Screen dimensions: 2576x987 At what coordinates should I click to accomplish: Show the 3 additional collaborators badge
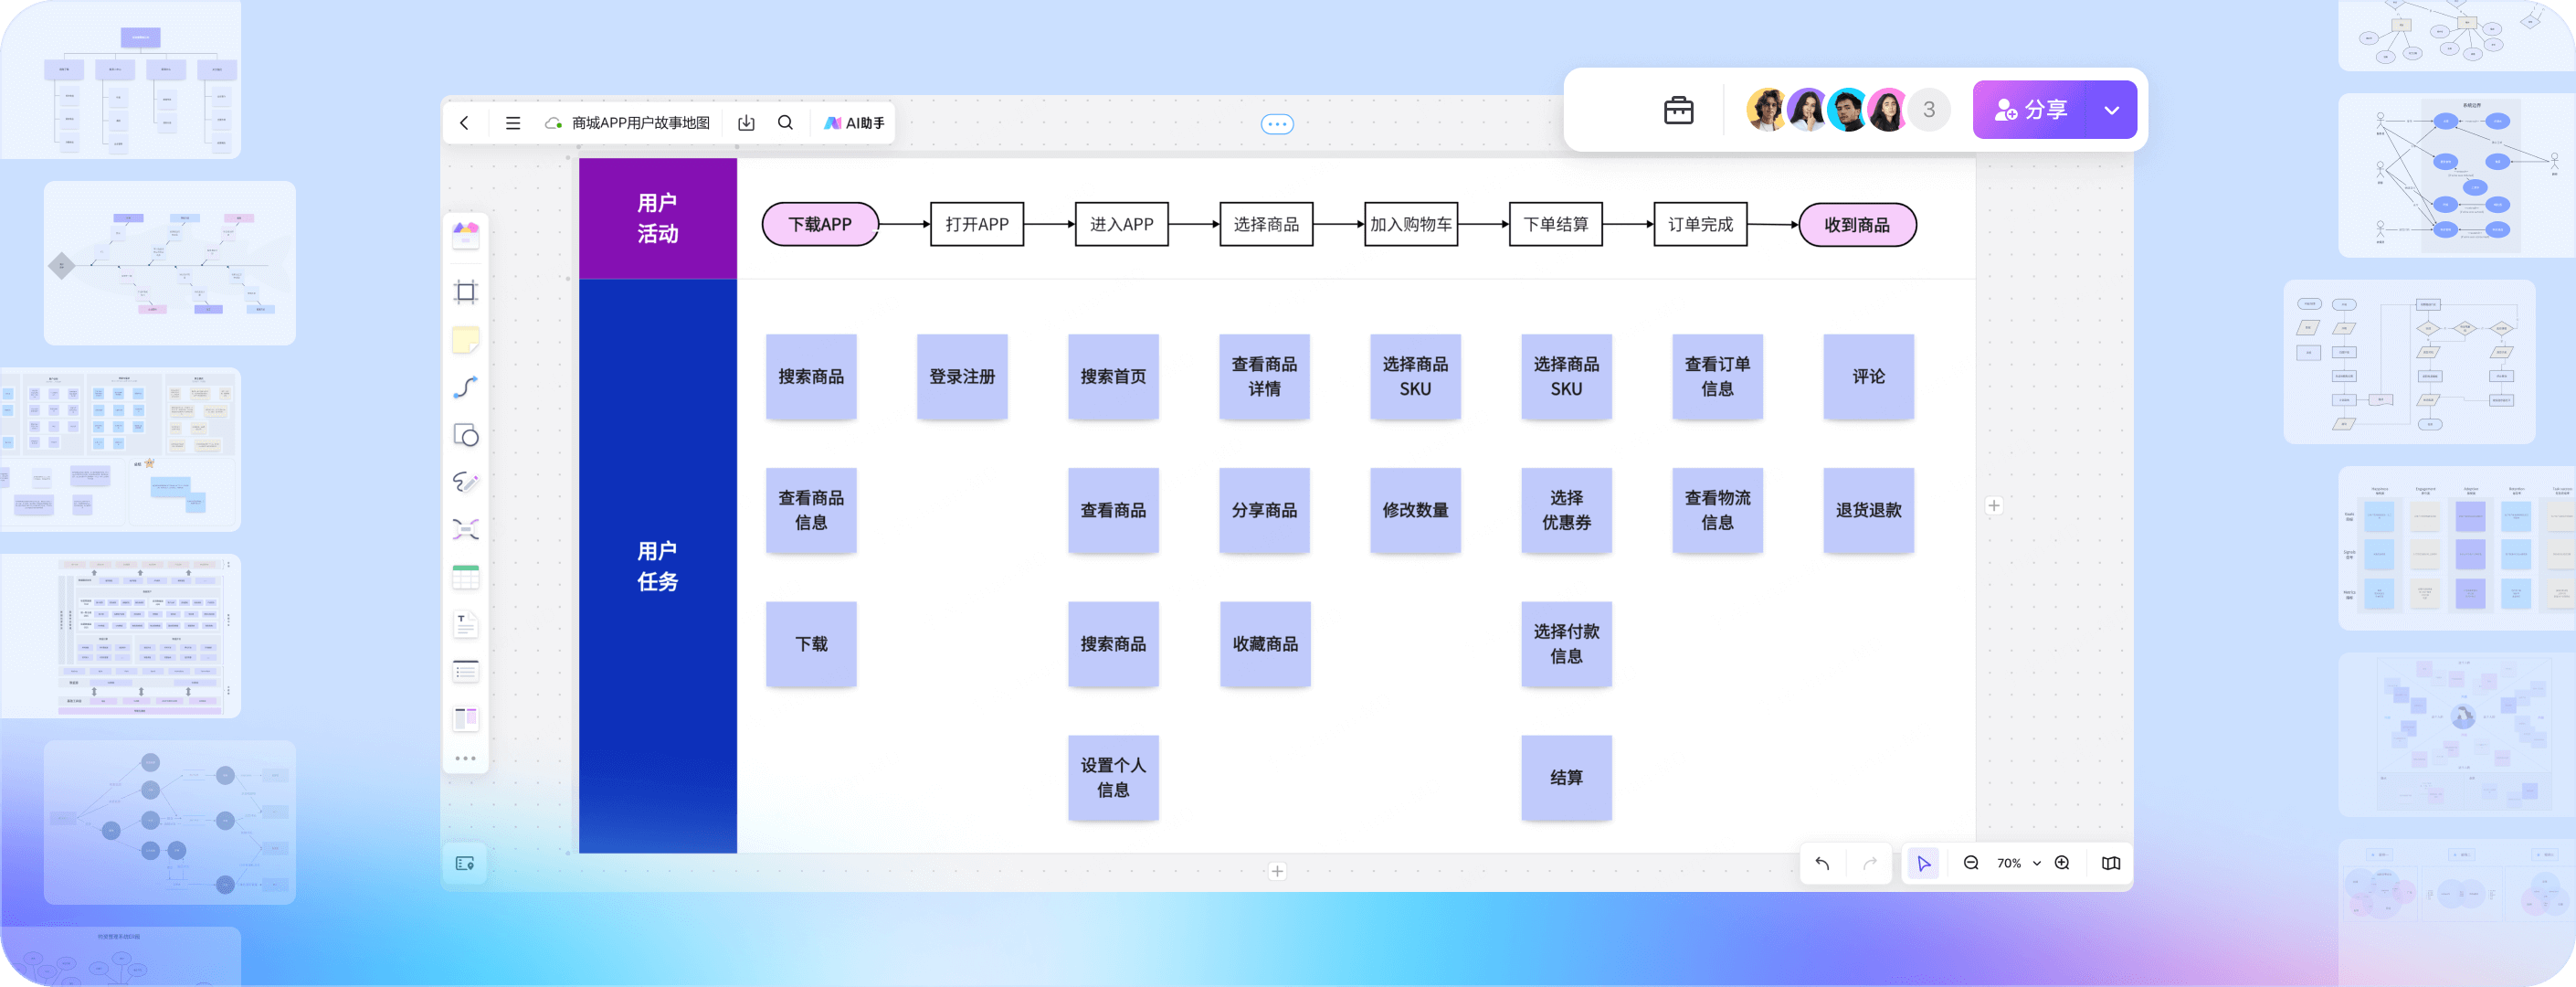[1929, 110]
